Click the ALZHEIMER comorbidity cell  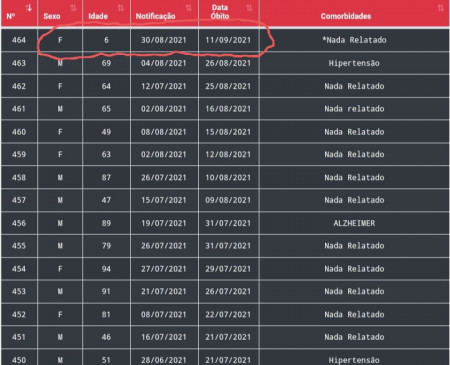[354, 223]
